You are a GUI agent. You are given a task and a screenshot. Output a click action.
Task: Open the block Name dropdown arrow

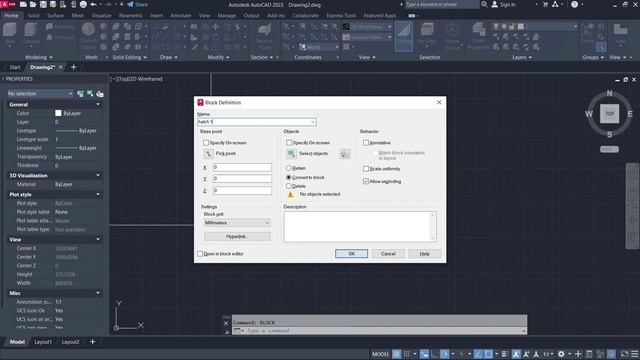(312, 122)
